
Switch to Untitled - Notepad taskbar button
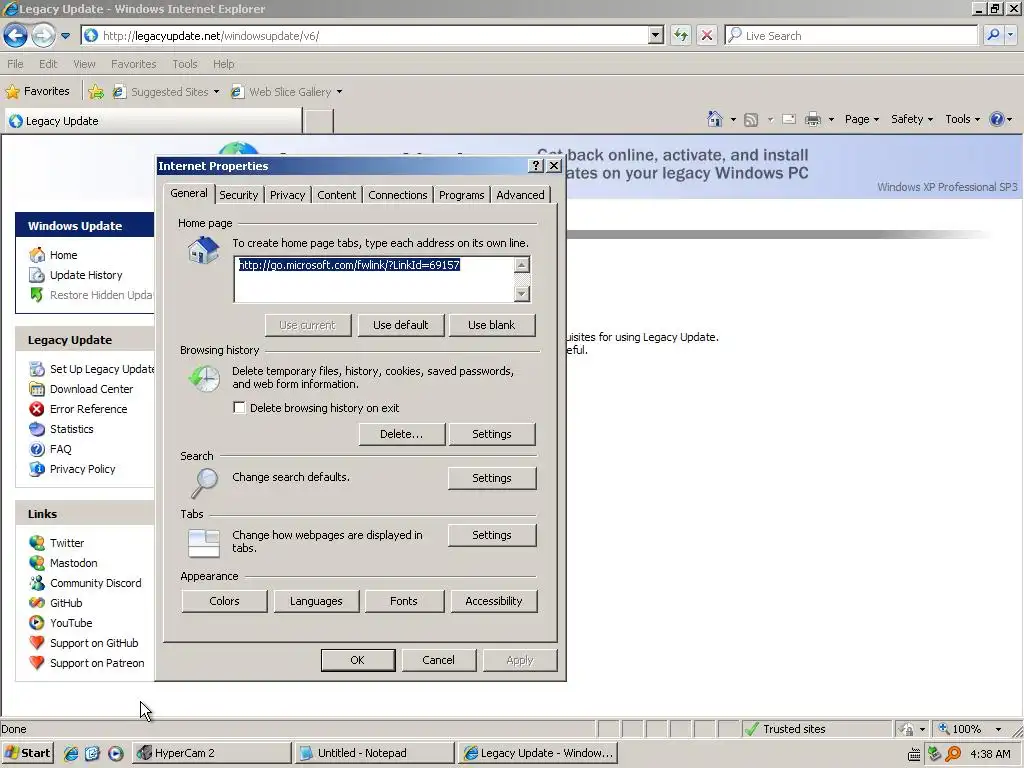point(374,753)
